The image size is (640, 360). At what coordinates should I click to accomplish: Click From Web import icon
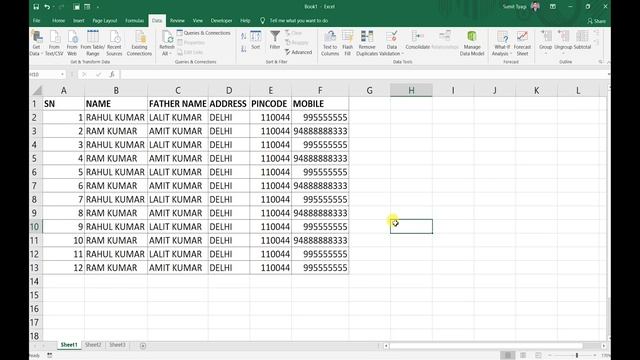click(x=72, y=43)
